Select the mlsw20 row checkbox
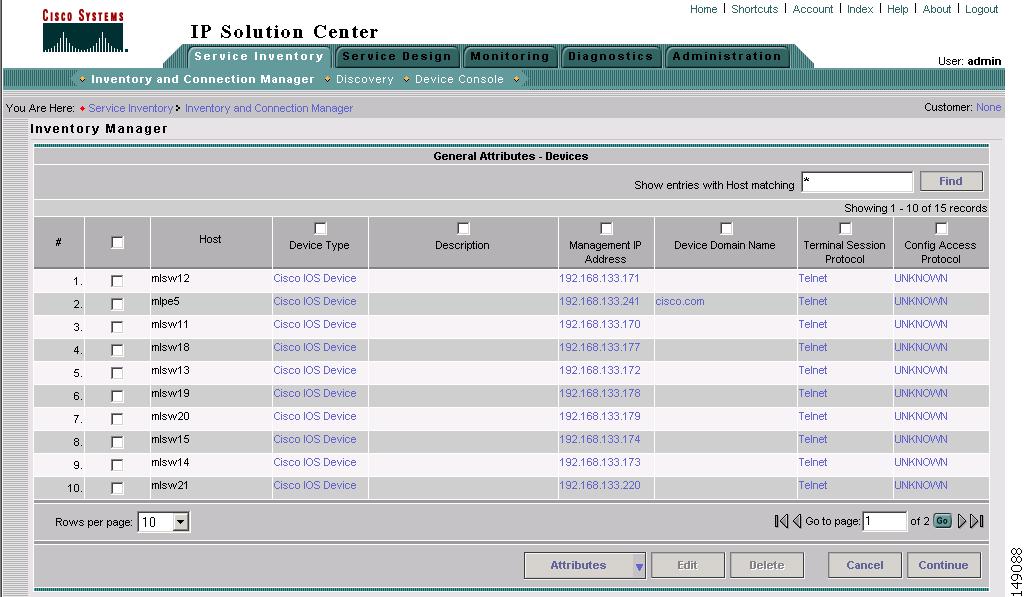 pos(117,419)
